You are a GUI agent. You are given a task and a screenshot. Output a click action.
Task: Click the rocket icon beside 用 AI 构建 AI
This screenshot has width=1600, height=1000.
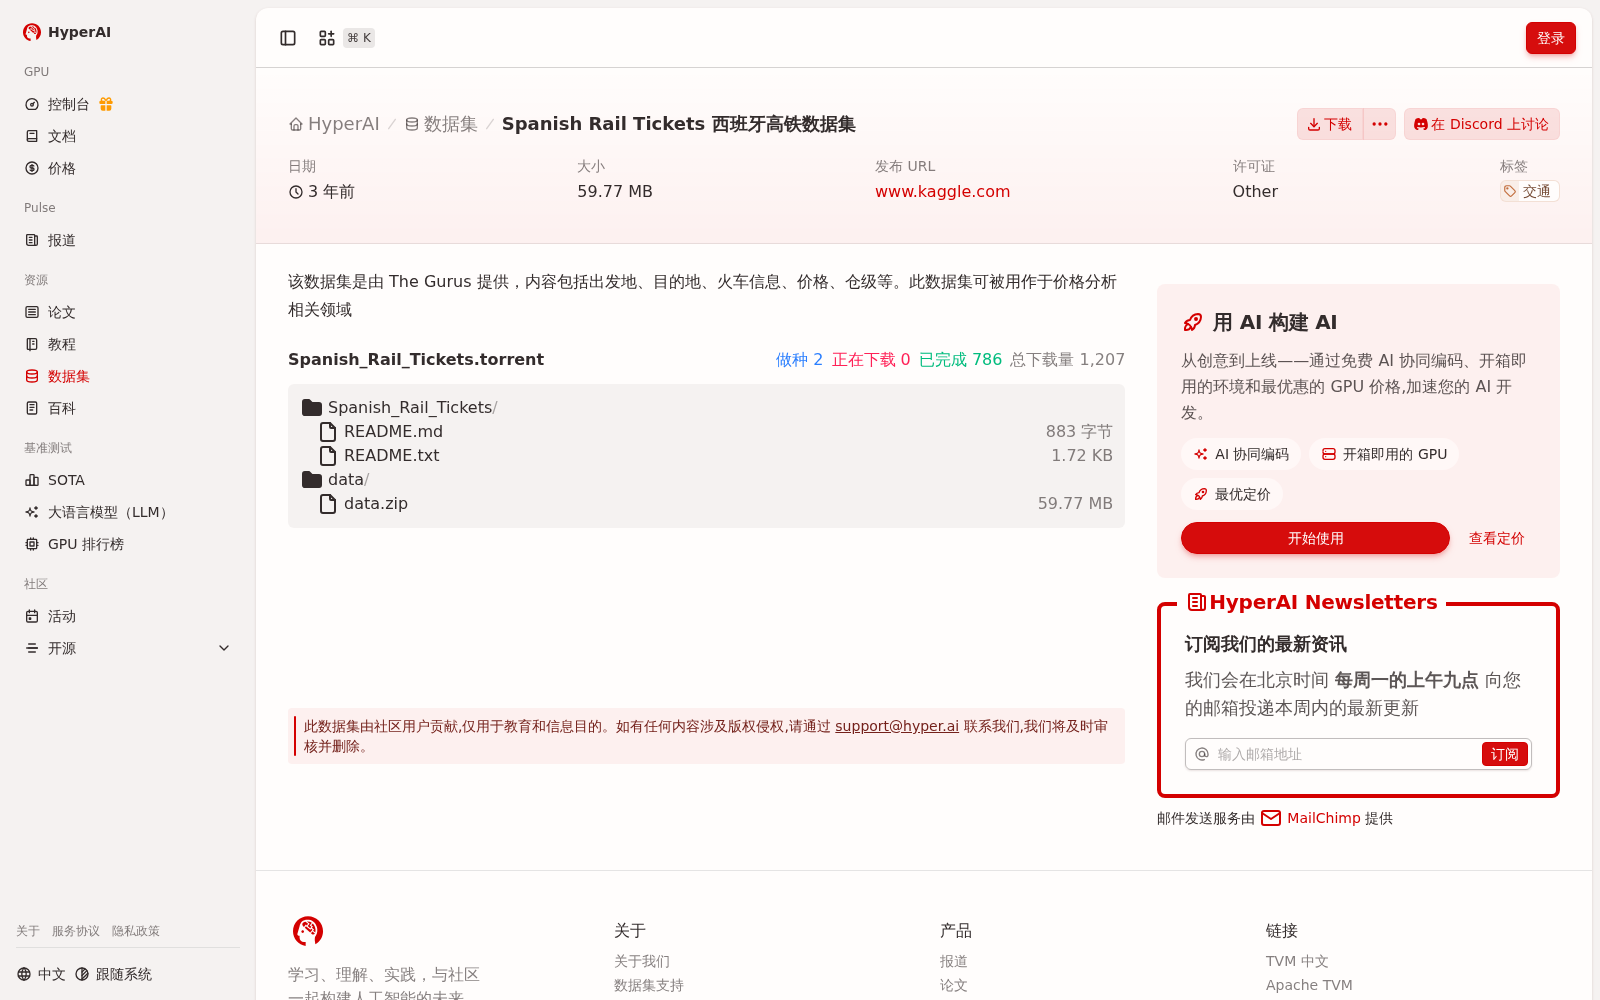click(x=1192, y=322)
